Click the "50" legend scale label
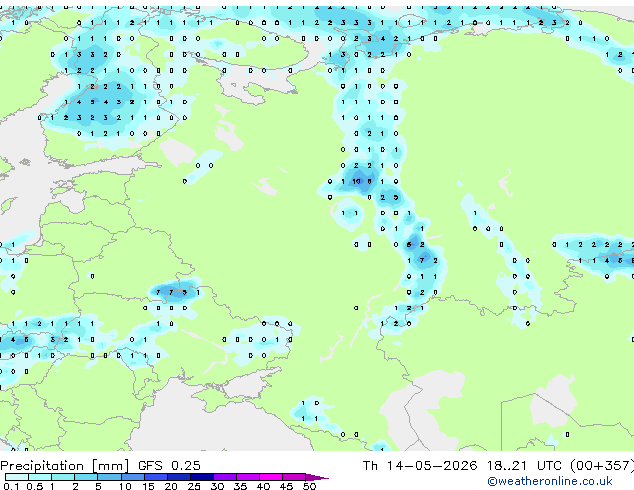The height and width of the screenshot is (490, 634). [310, 486]
